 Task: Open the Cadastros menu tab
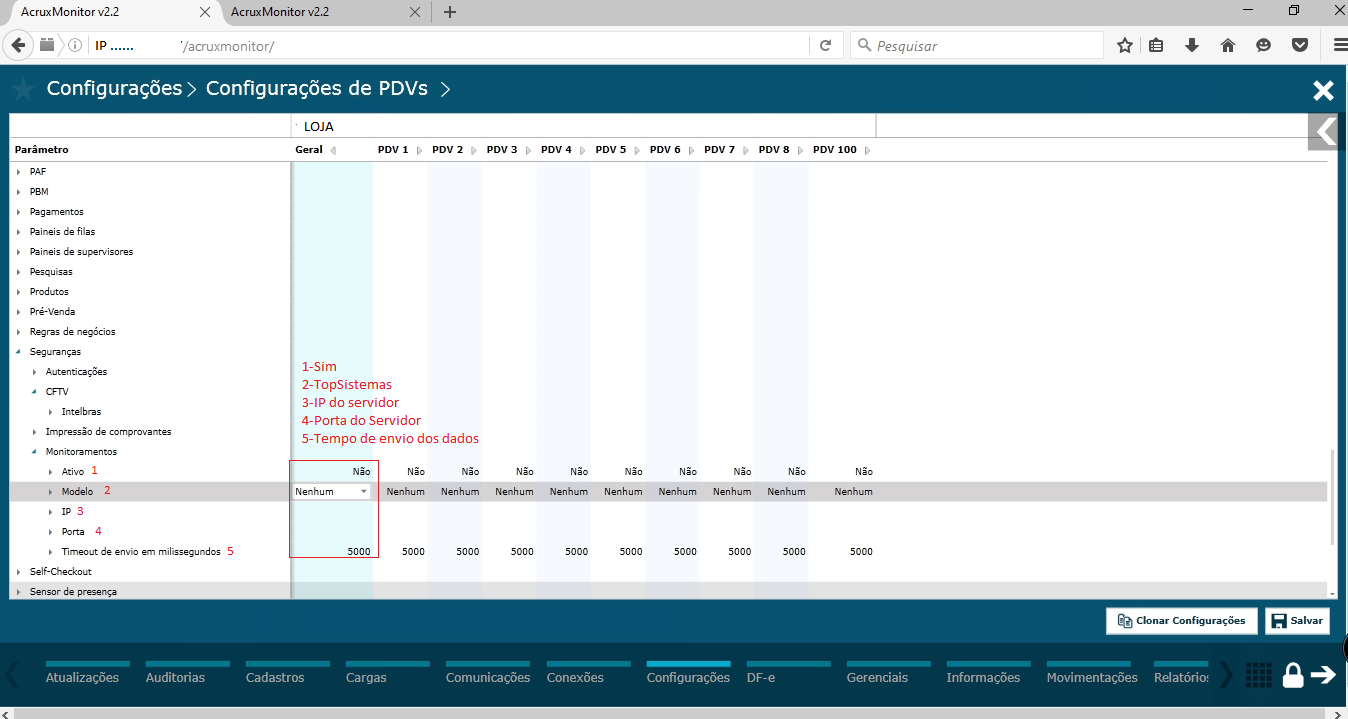(x=275, y=677)
